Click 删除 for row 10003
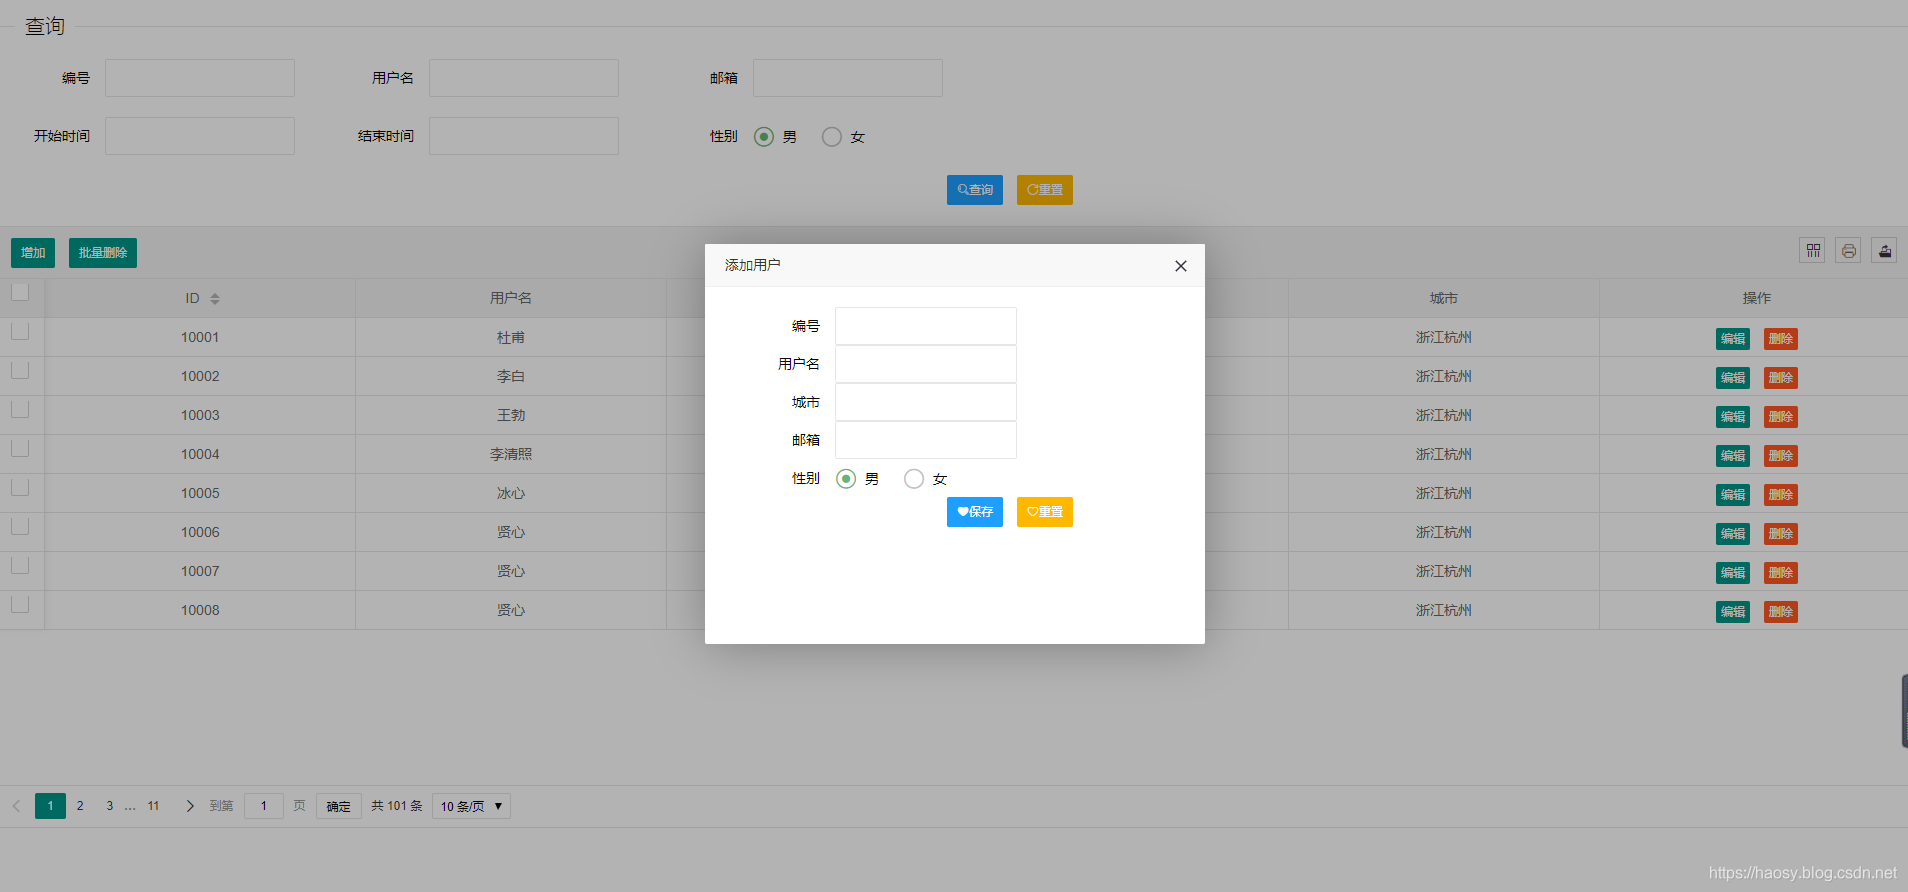 pos(1781,417)
